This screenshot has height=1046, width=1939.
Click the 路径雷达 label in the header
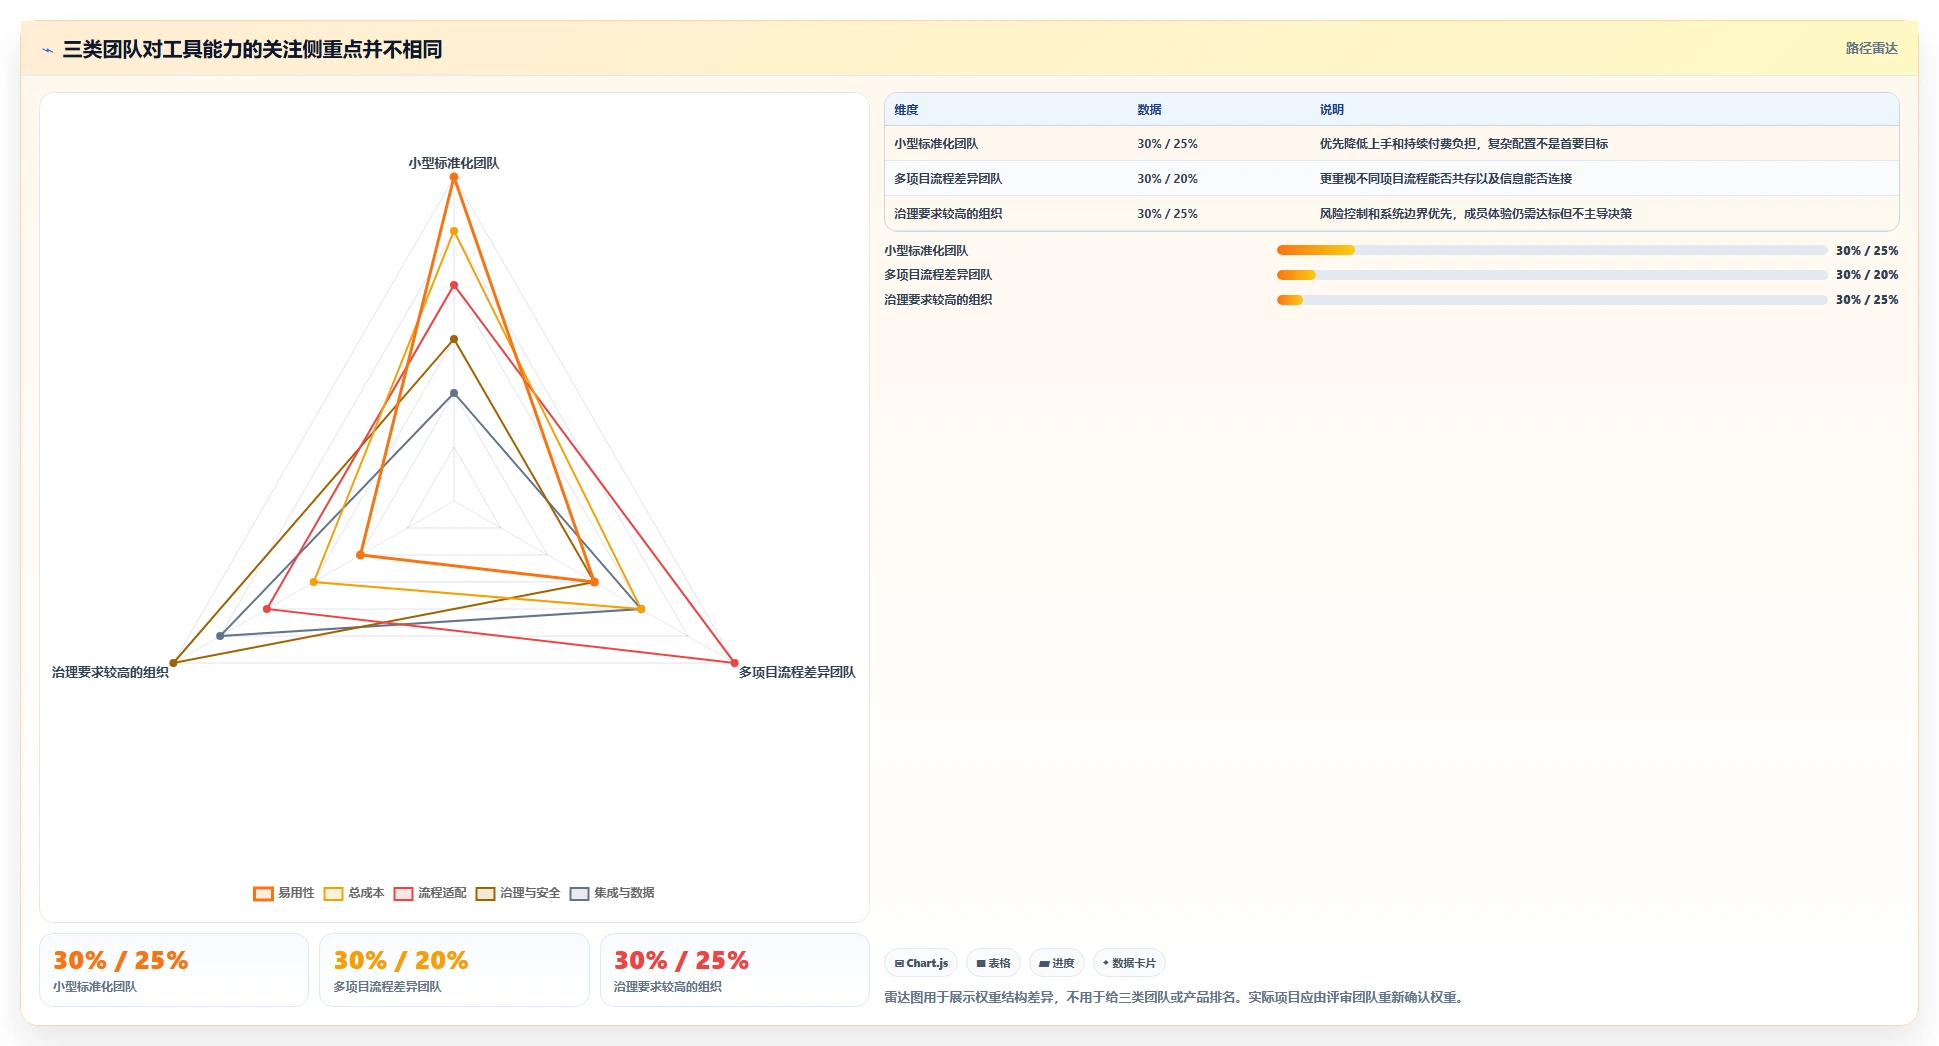pos(1871,48)
